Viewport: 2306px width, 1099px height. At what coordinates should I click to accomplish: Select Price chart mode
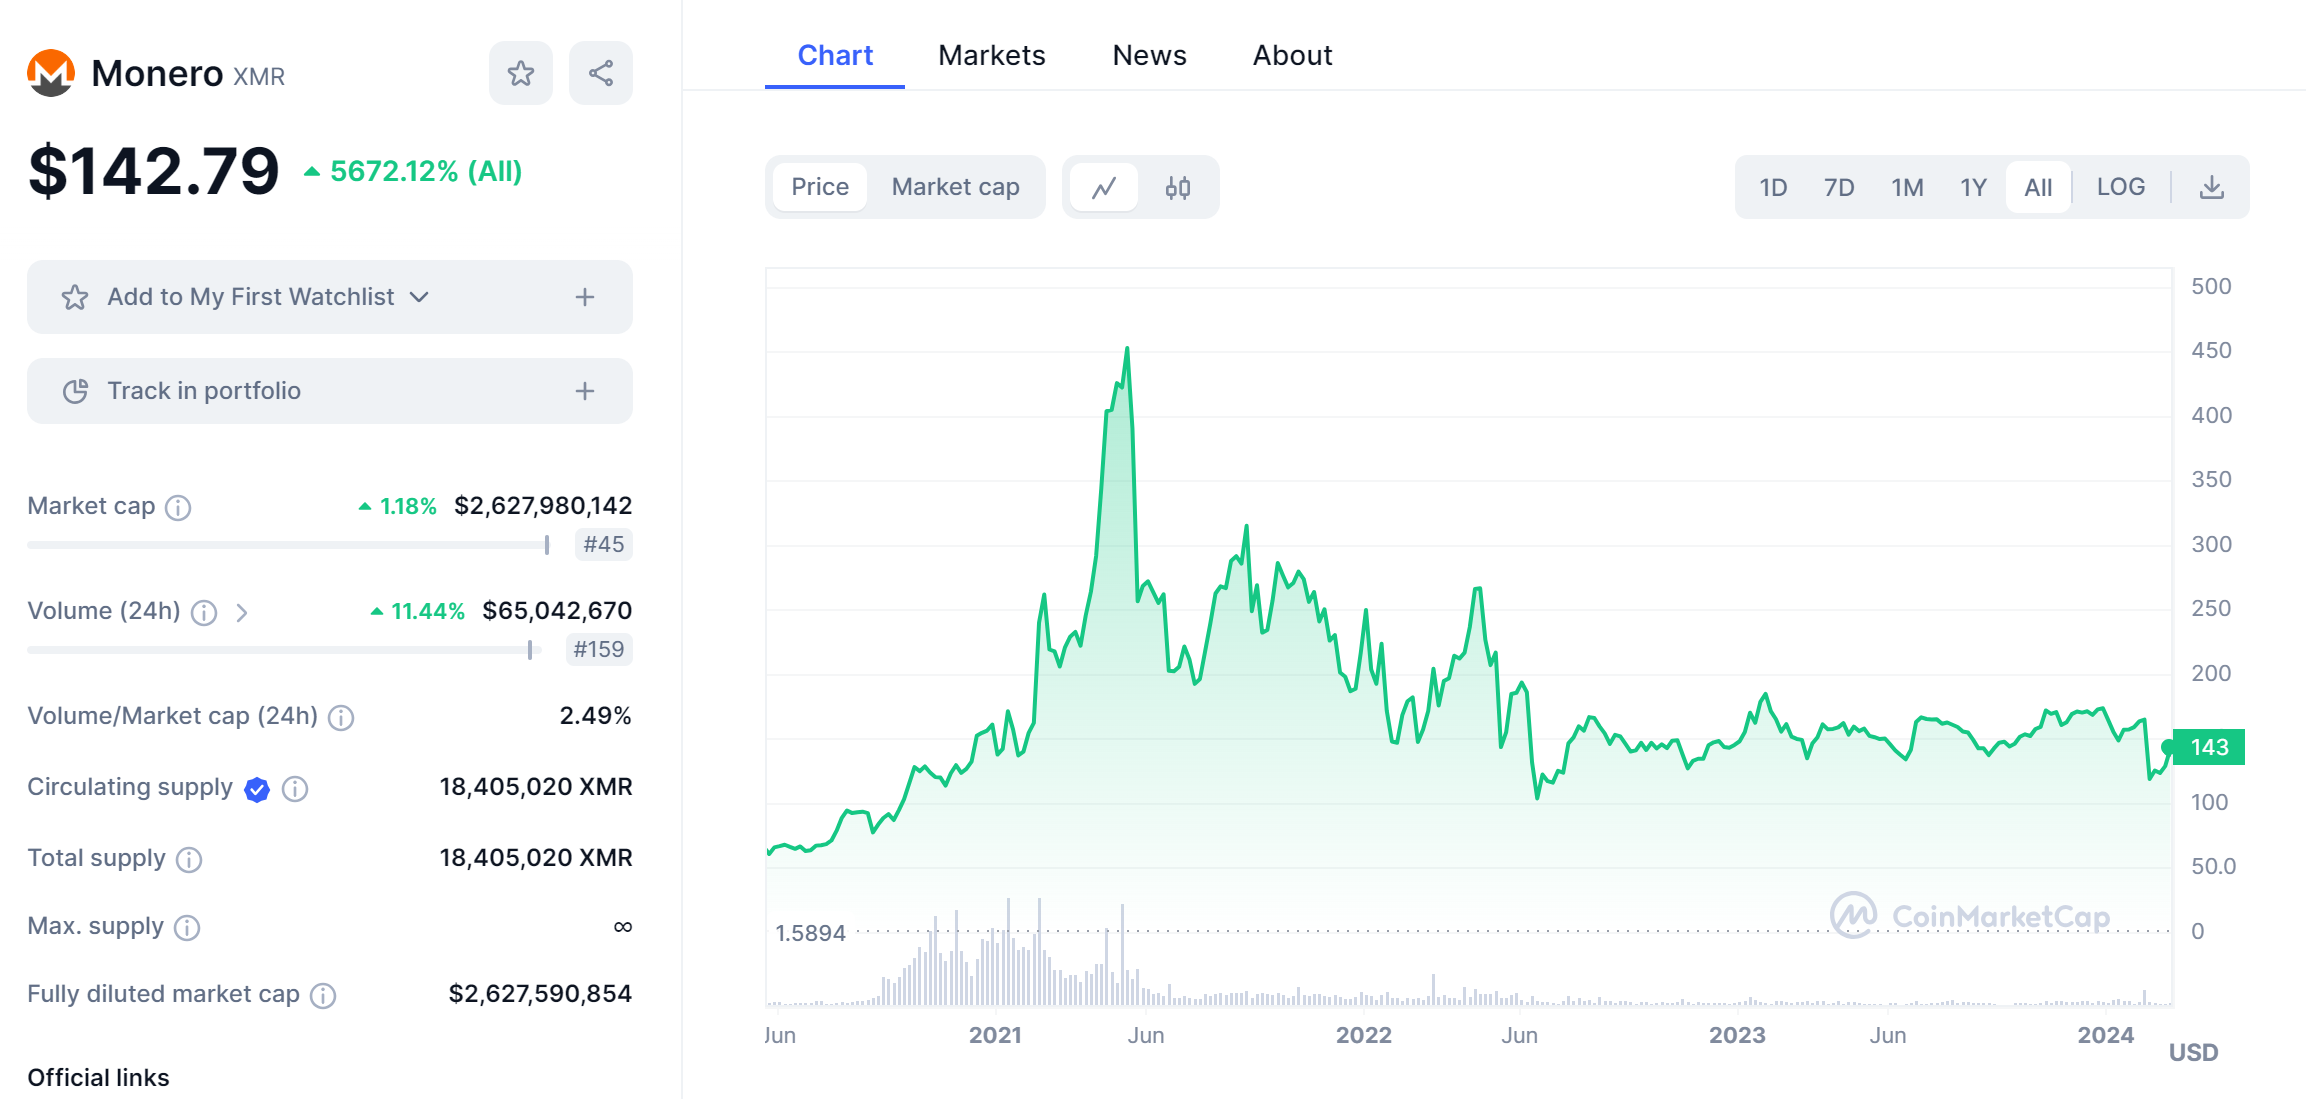(x=819, y=187)
